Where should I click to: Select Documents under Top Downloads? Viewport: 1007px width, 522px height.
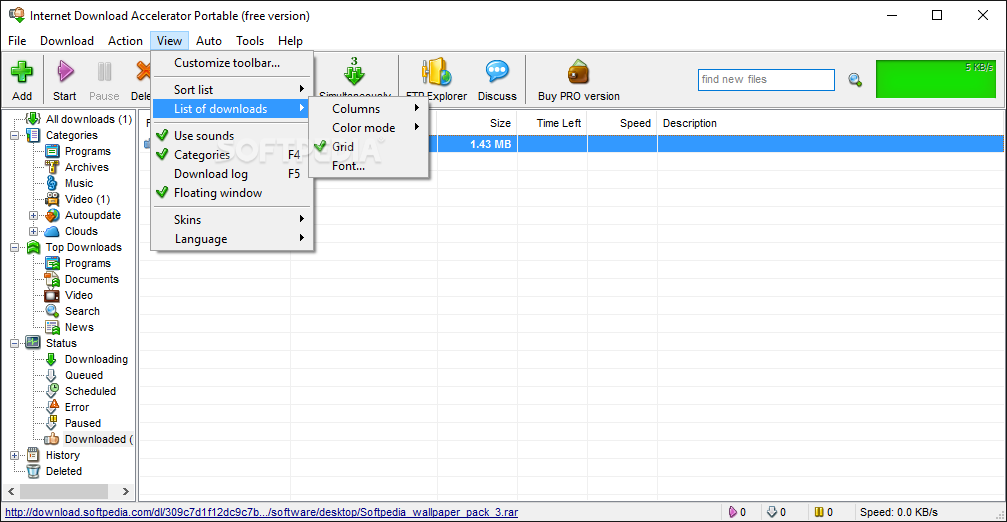coord(91,279)
